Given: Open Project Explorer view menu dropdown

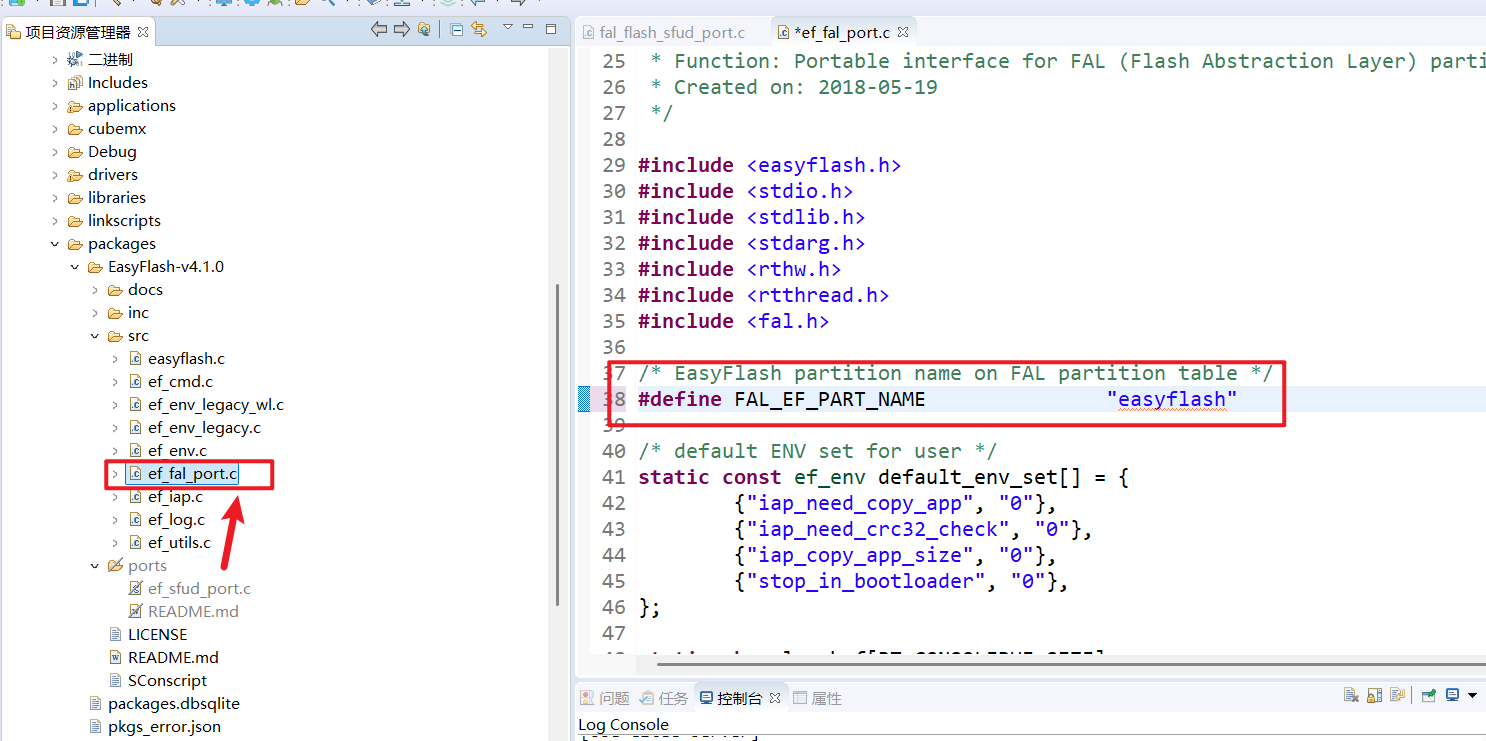Looking at the screenshot, I should pos(508,27).
